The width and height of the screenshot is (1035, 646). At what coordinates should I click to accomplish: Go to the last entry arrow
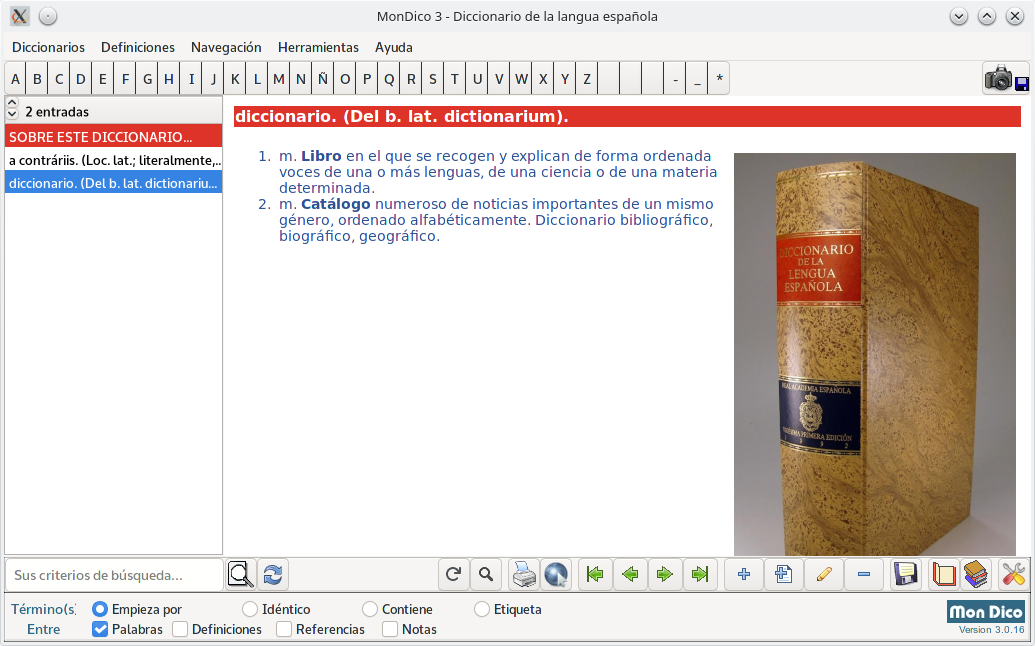pyautogui.click(x=700, y=574)
